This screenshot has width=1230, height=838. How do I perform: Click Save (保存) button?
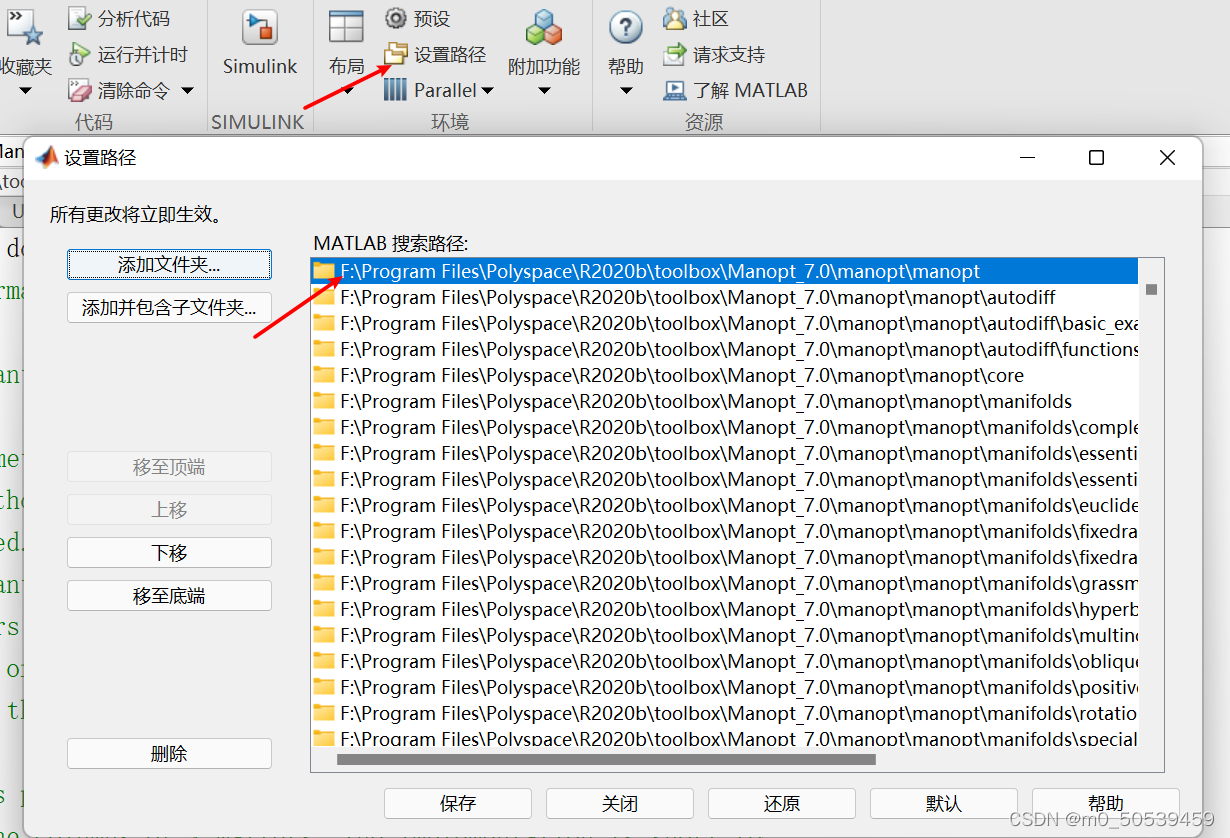click(x=458, y=804)
